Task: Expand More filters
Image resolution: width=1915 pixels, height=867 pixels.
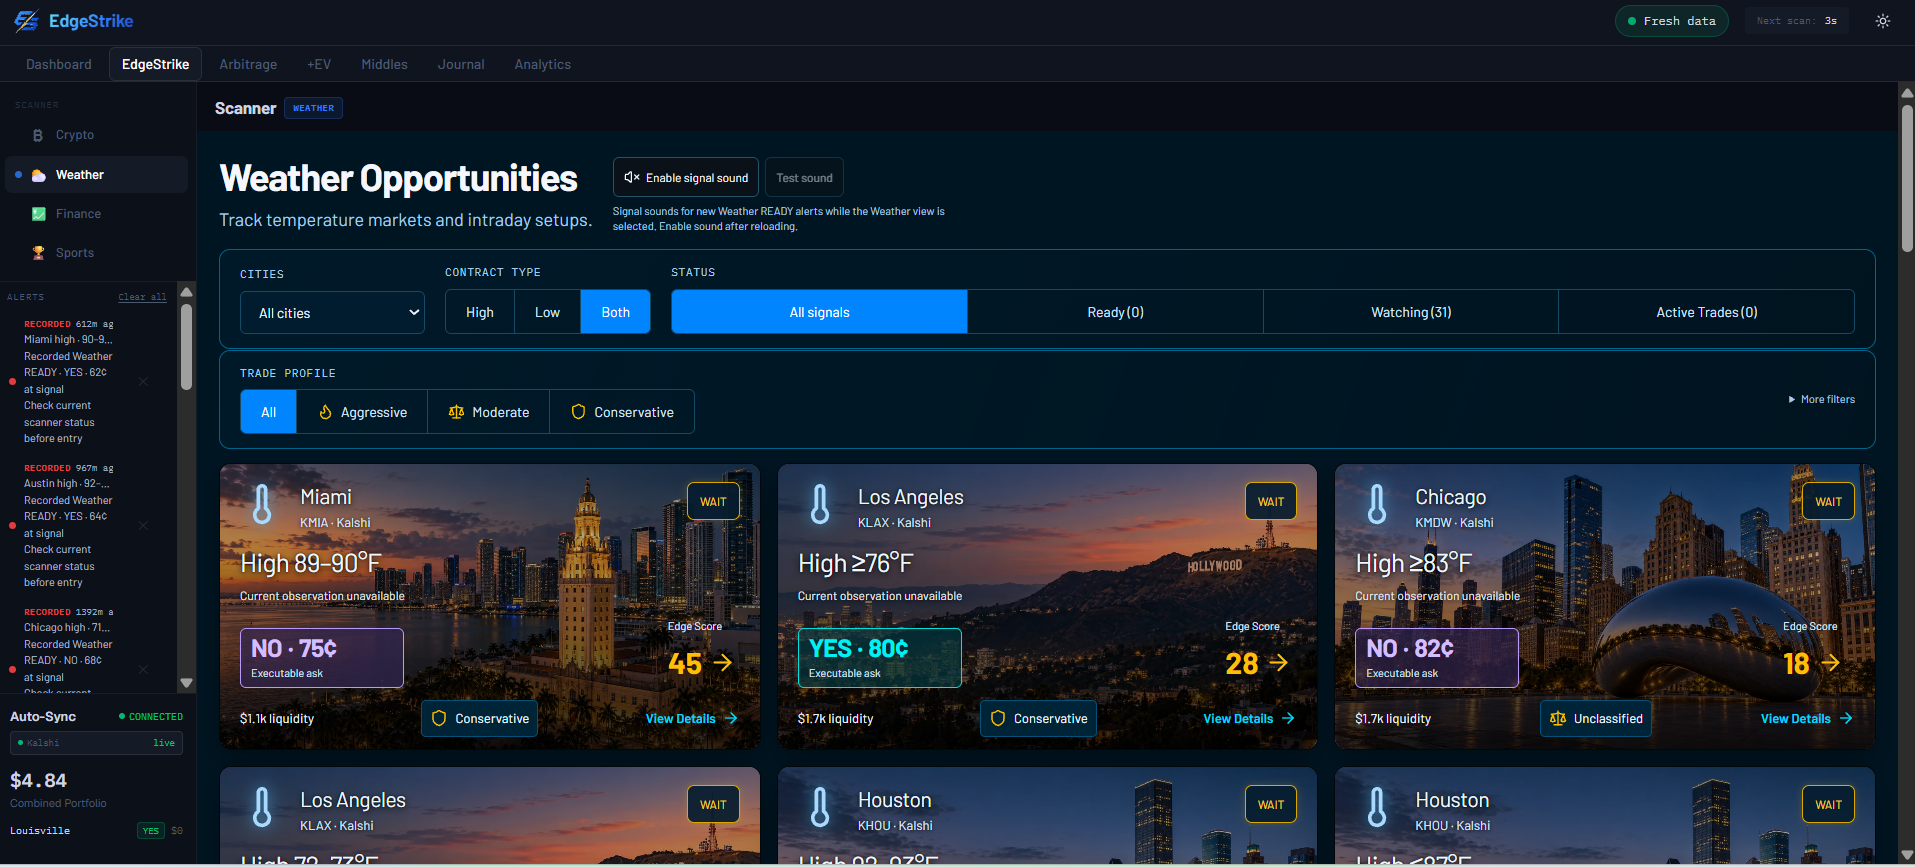Action: coord(1821,399)
